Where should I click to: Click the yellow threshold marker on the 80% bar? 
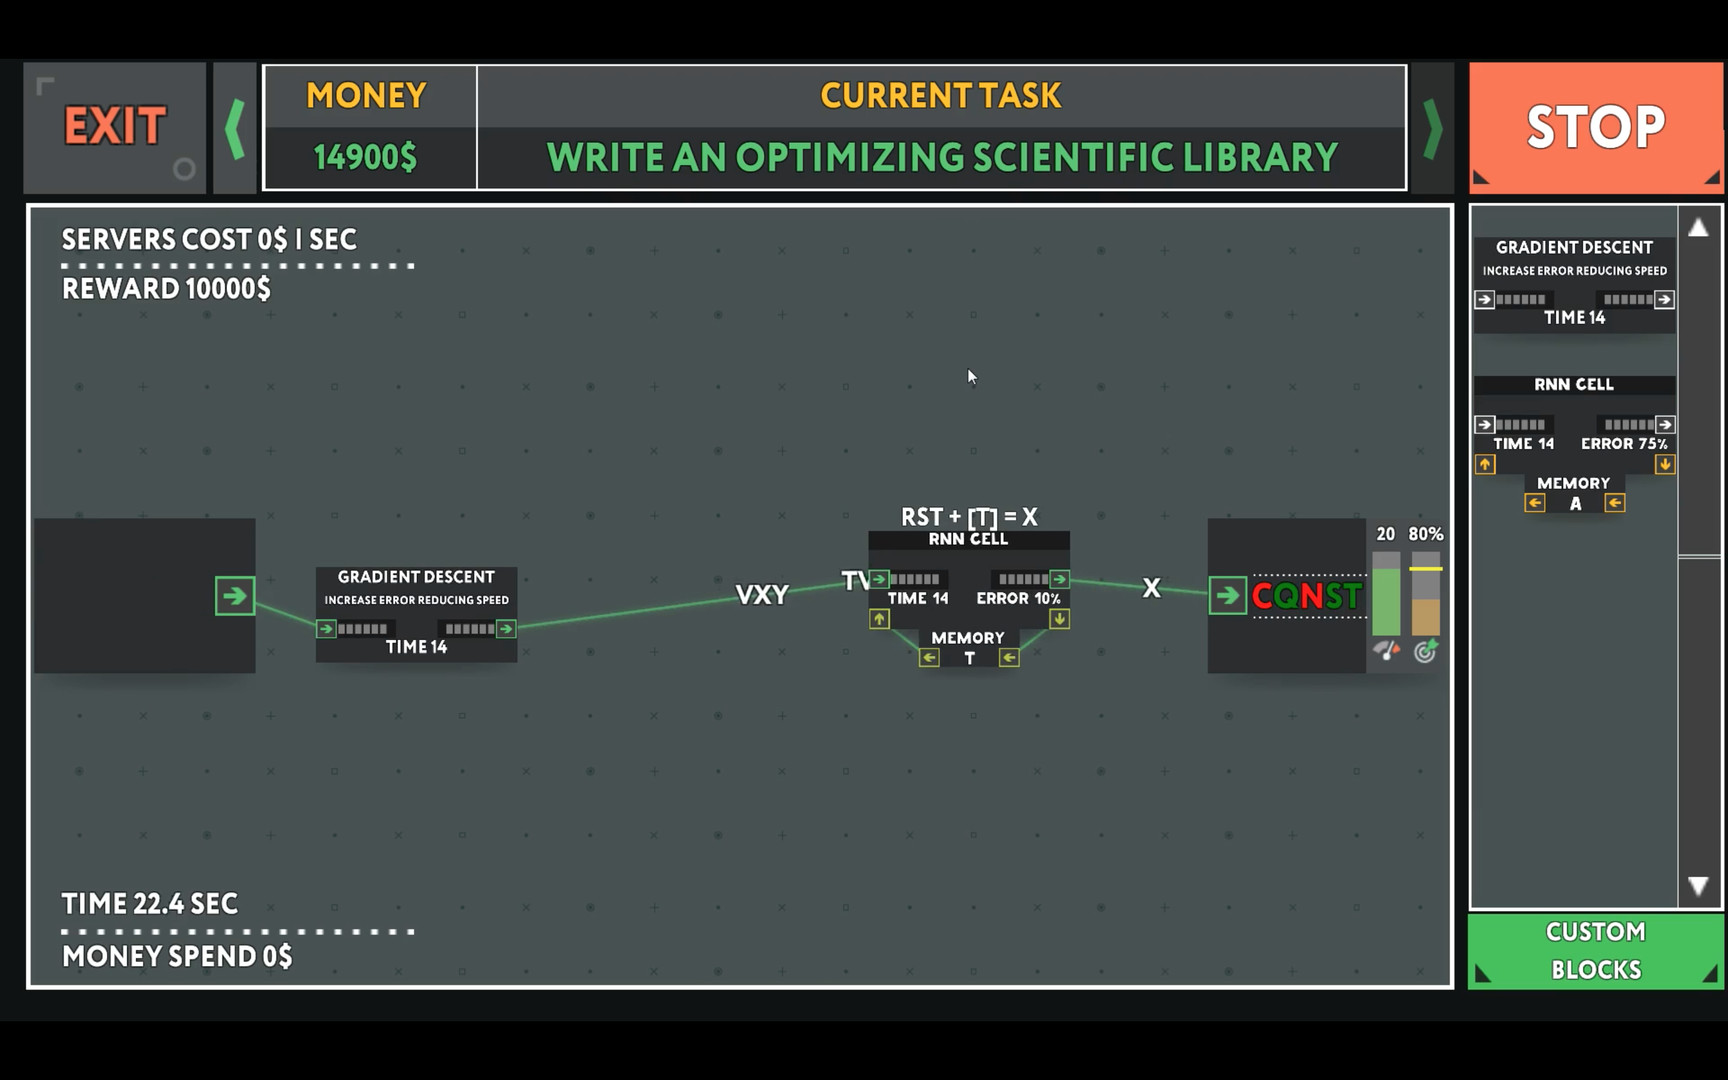[1426, 569]
